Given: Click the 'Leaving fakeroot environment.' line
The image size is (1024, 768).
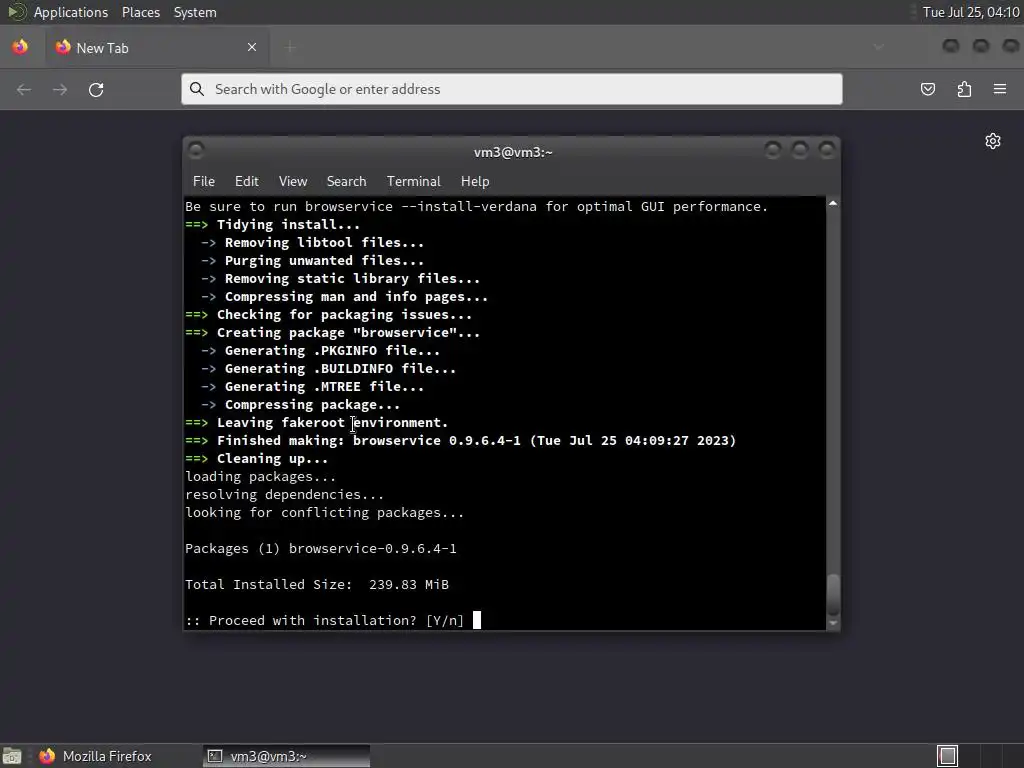Looking at the screenshot, I should [317, 423].
